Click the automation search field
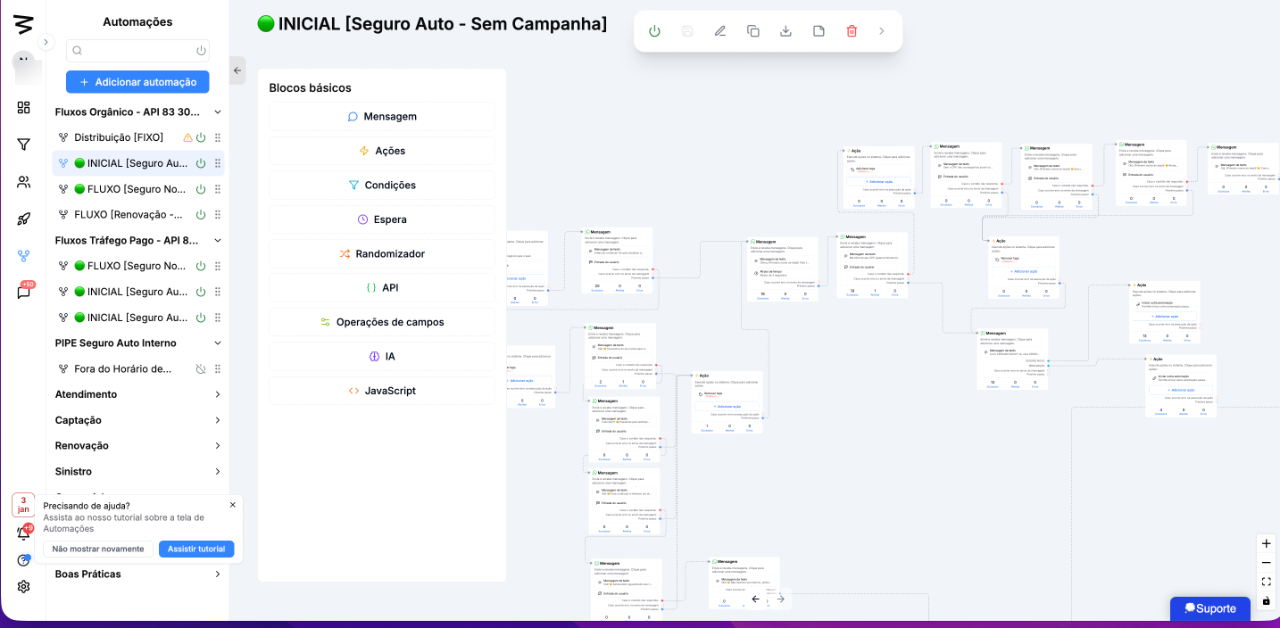Viewport: 1280px width, 628px height. pyautogui.click(x=138, y=50)
